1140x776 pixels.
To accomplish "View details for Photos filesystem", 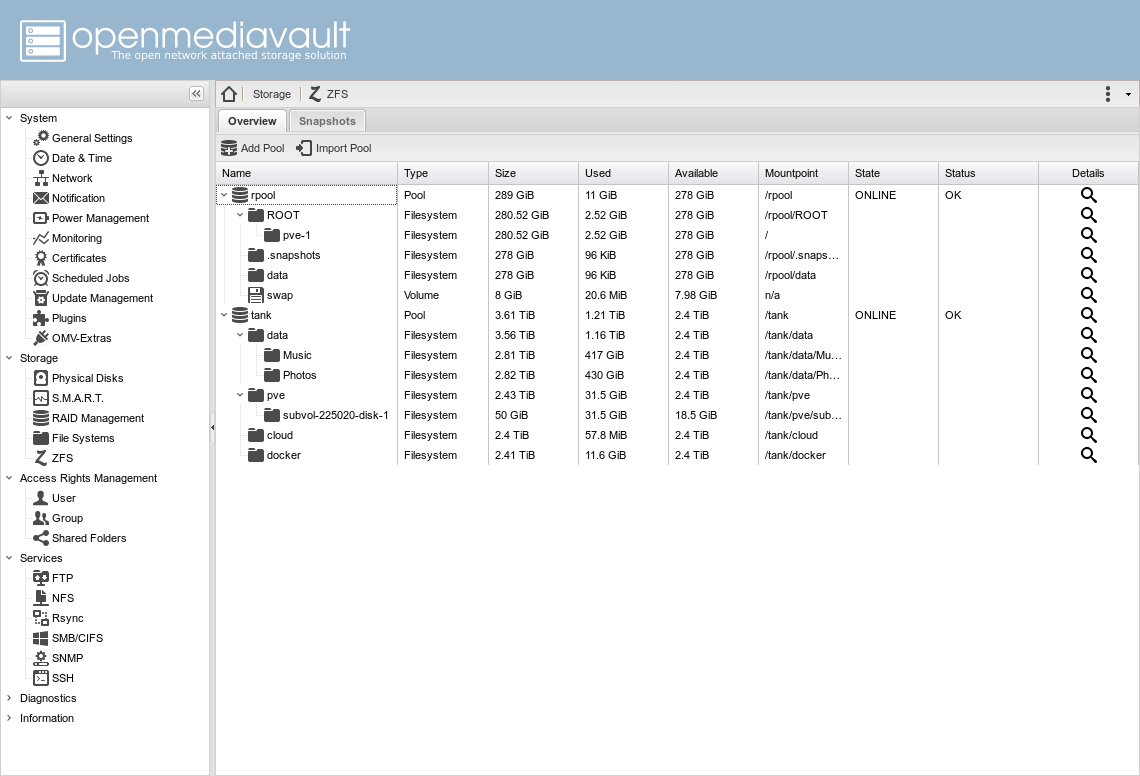I will coord(1088,375).
